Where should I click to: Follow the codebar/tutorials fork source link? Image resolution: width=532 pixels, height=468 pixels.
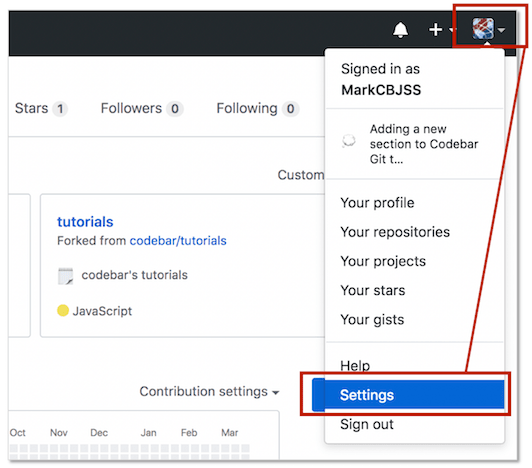pos(178,241)
